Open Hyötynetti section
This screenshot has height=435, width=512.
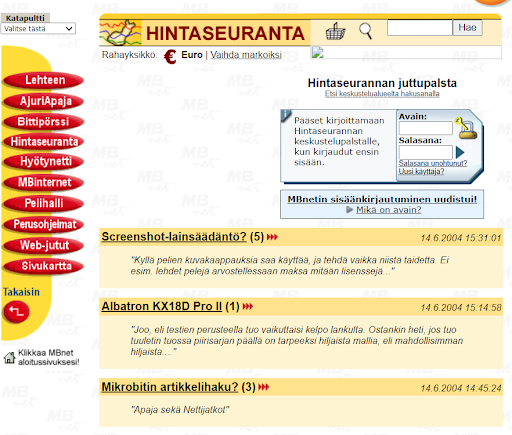[43, 162]
